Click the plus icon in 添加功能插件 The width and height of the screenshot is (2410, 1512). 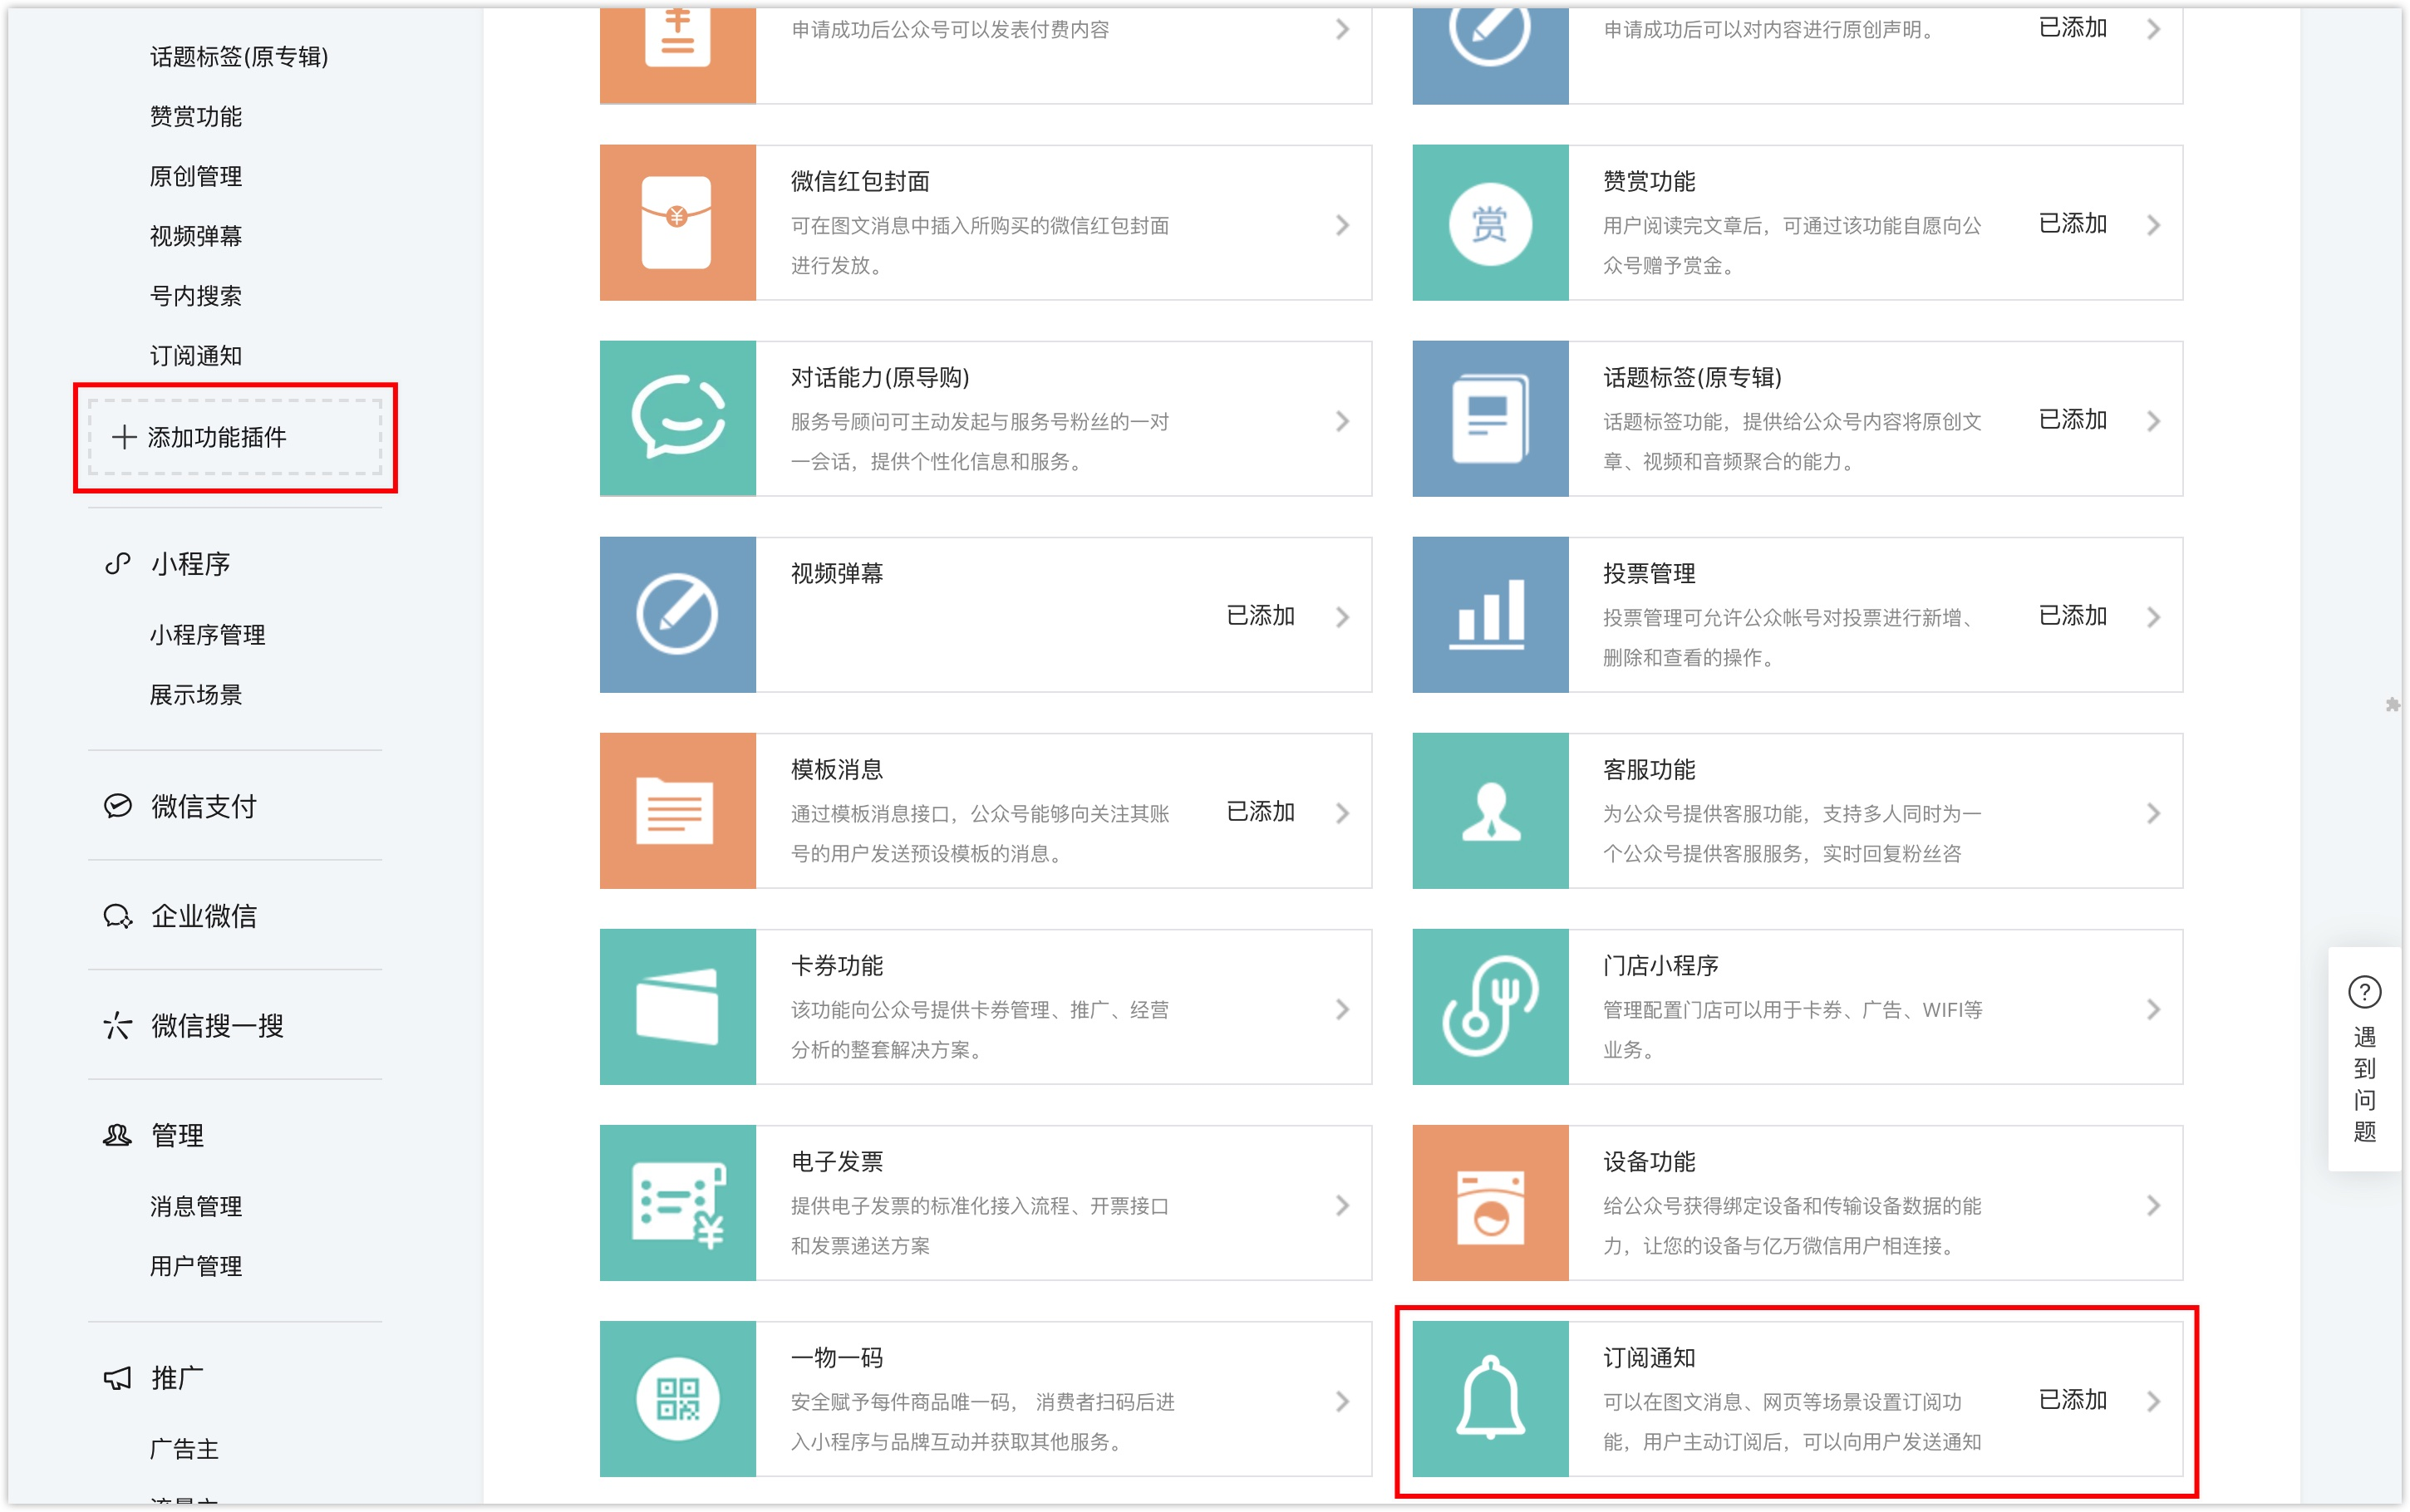(124, 437)
